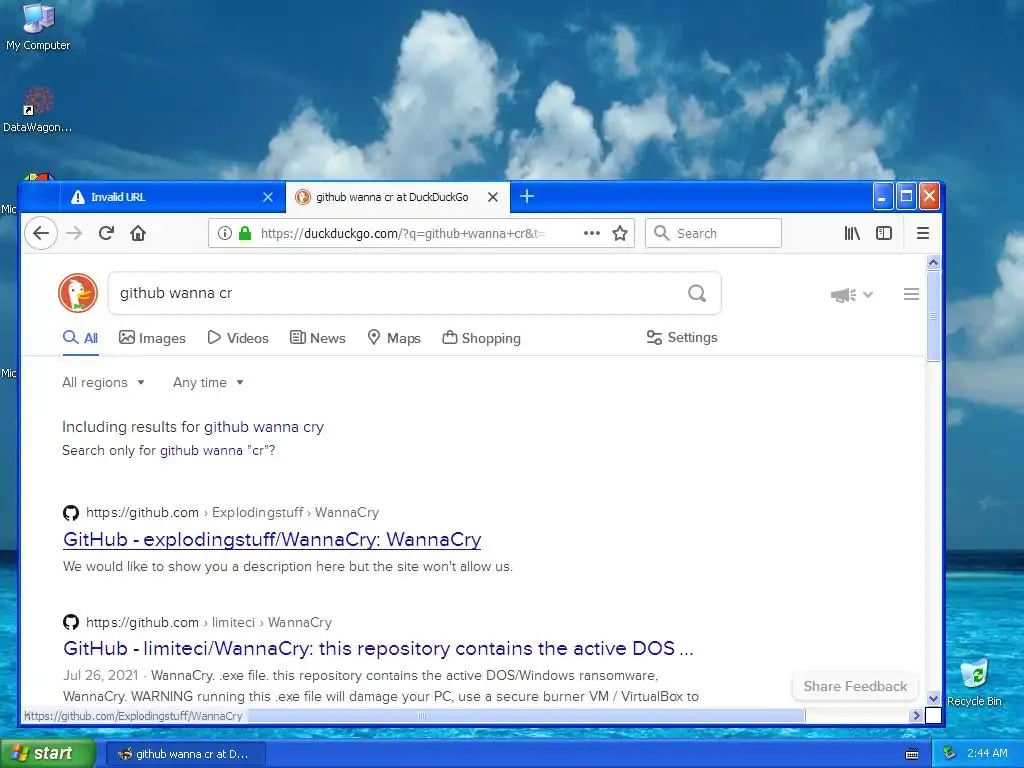The width and height of the screenshot is (1024, 768).
Task: Open the Library icon in toolbar
Action: (852, 233)
